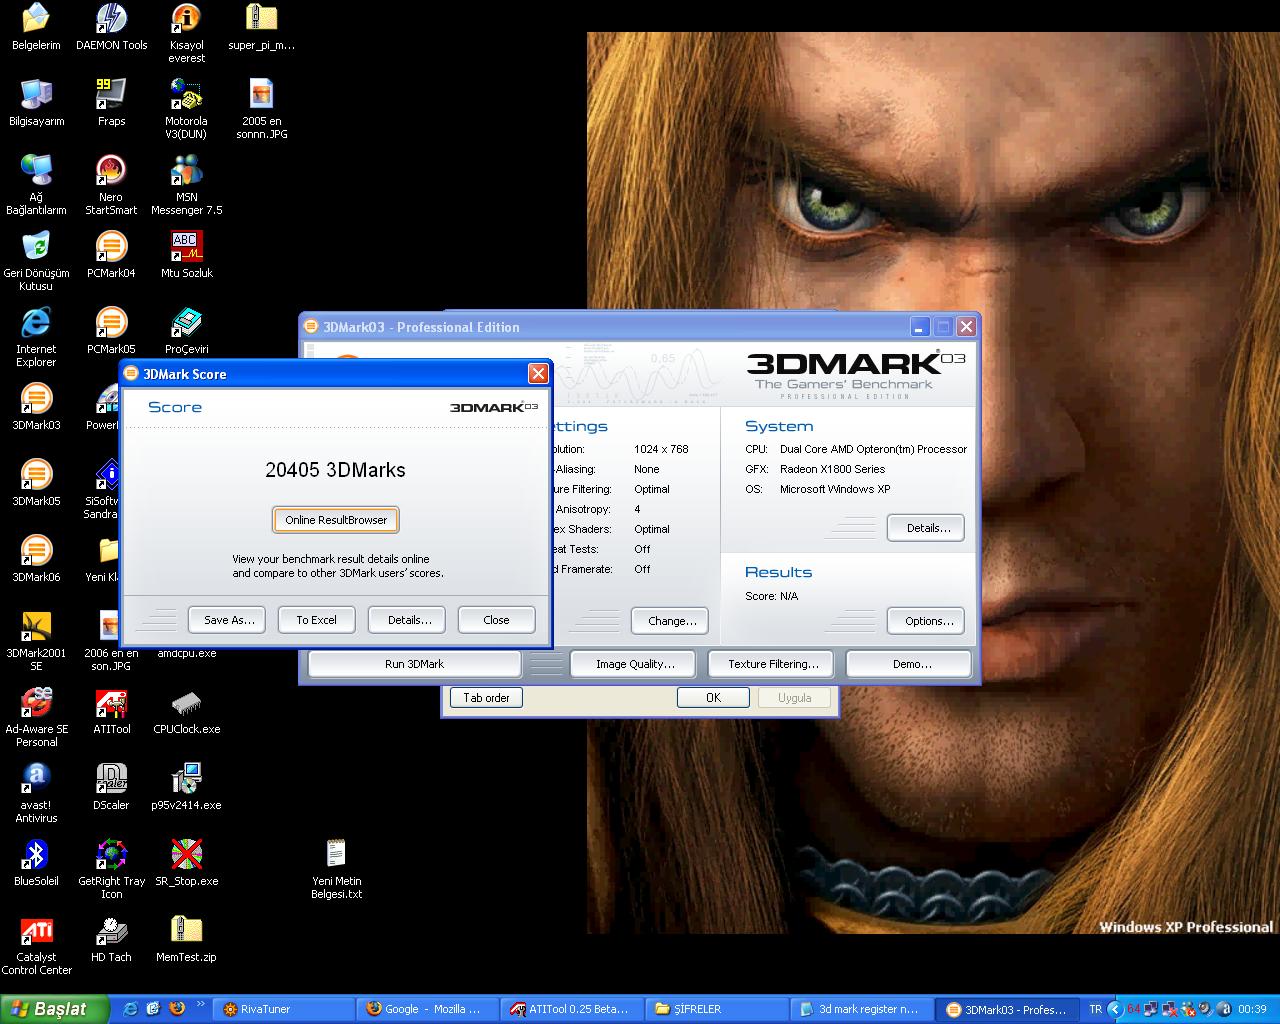Select the MemTest.zip archive icon
The height and width of the screenshot is (1024, 1280).
(x=186, y=939)
